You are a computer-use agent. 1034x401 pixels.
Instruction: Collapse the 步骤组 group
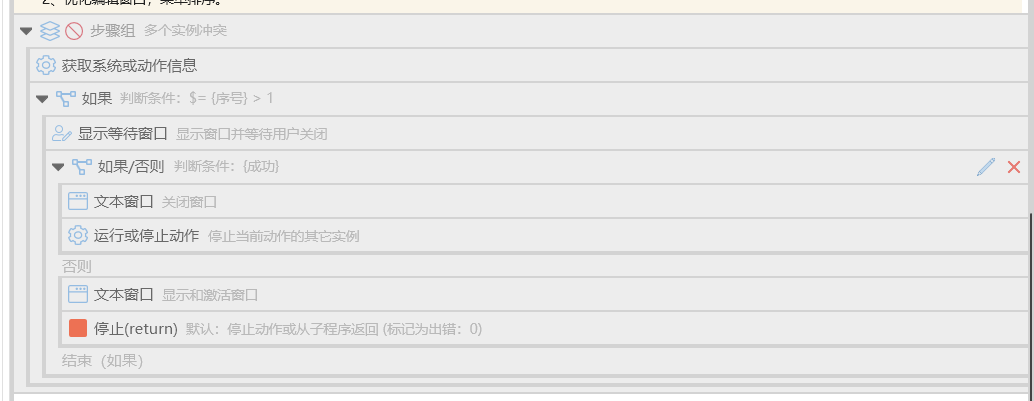point(26,31)
